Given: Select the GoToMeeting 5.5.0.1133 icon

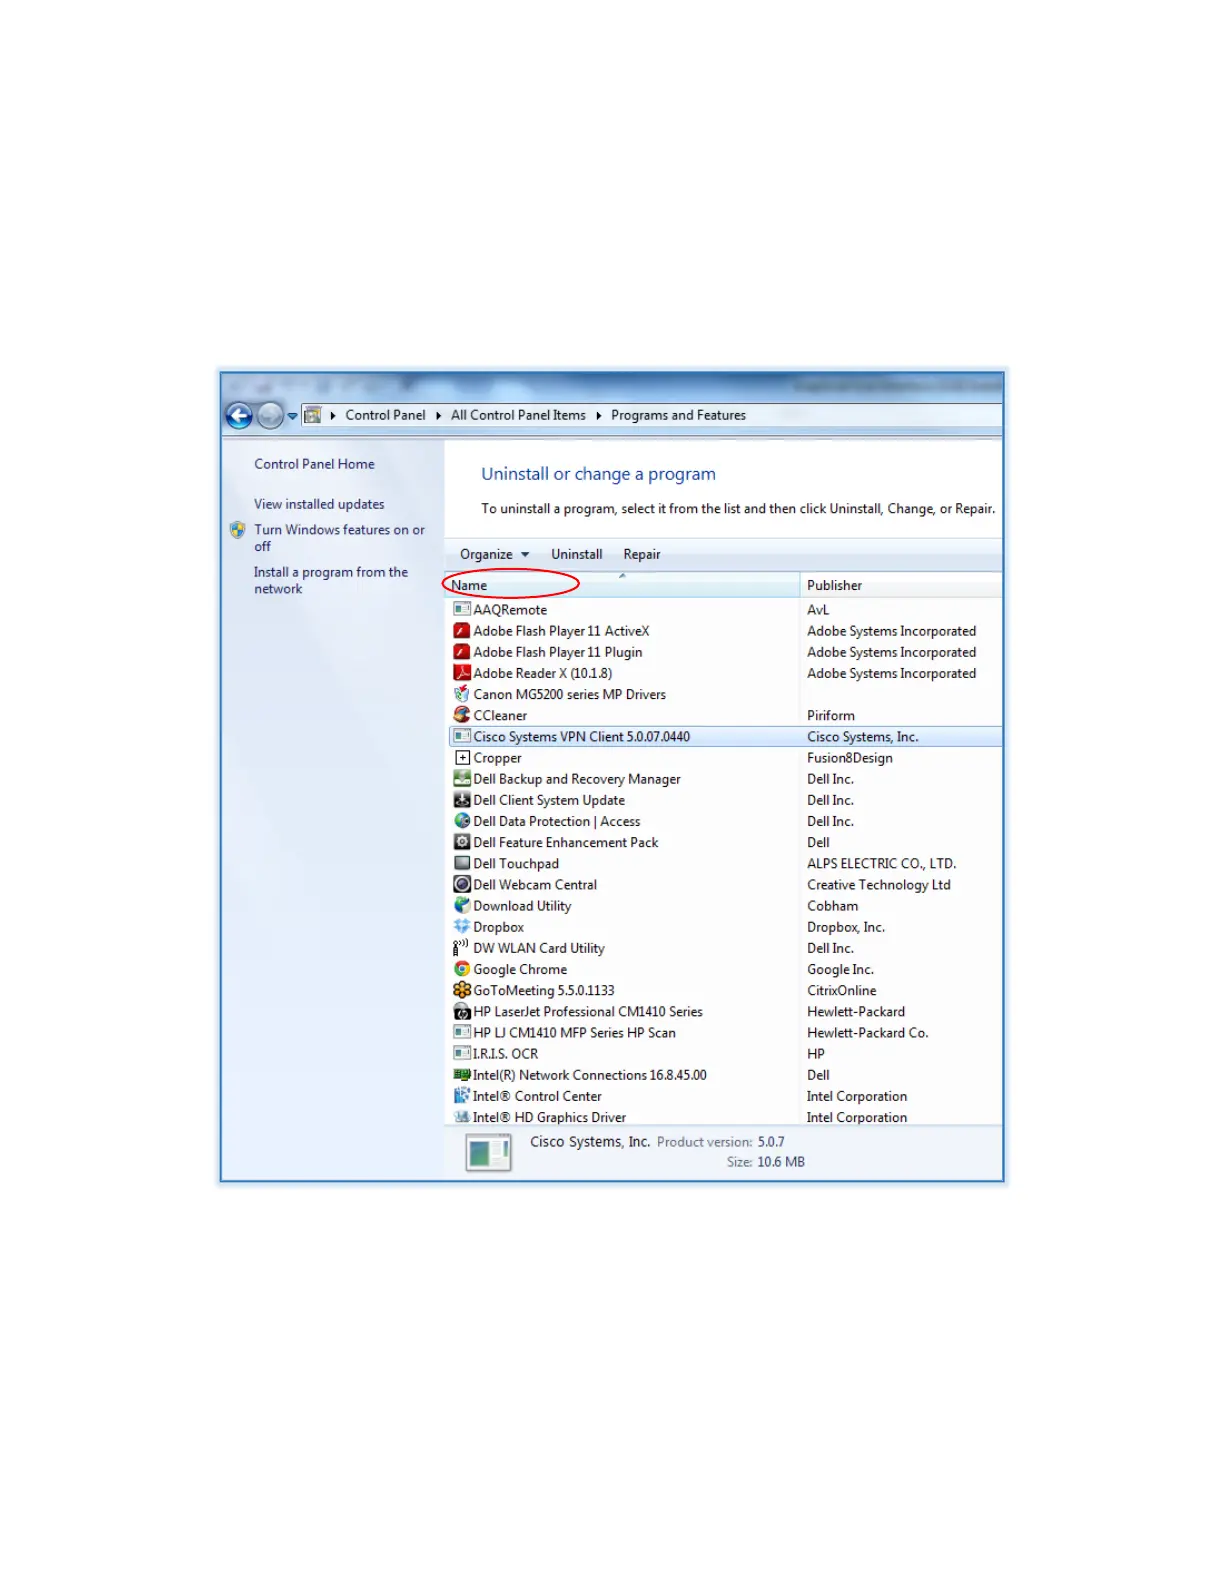Looking at the screenshot, I should click(x=462, y=990).
